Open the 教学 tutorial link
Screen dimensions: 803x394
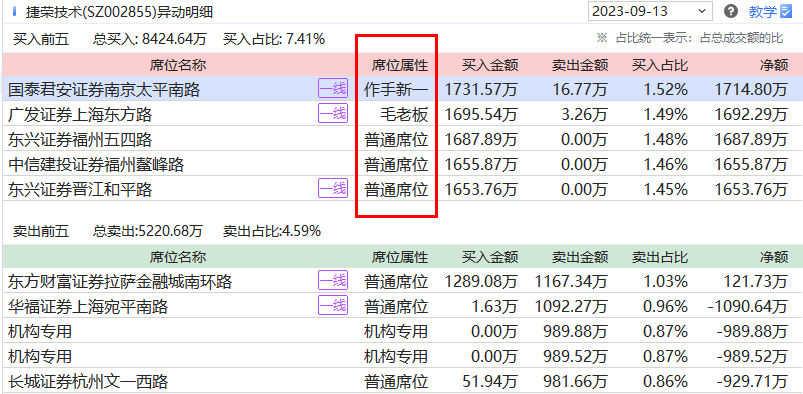tap(763, 12)
